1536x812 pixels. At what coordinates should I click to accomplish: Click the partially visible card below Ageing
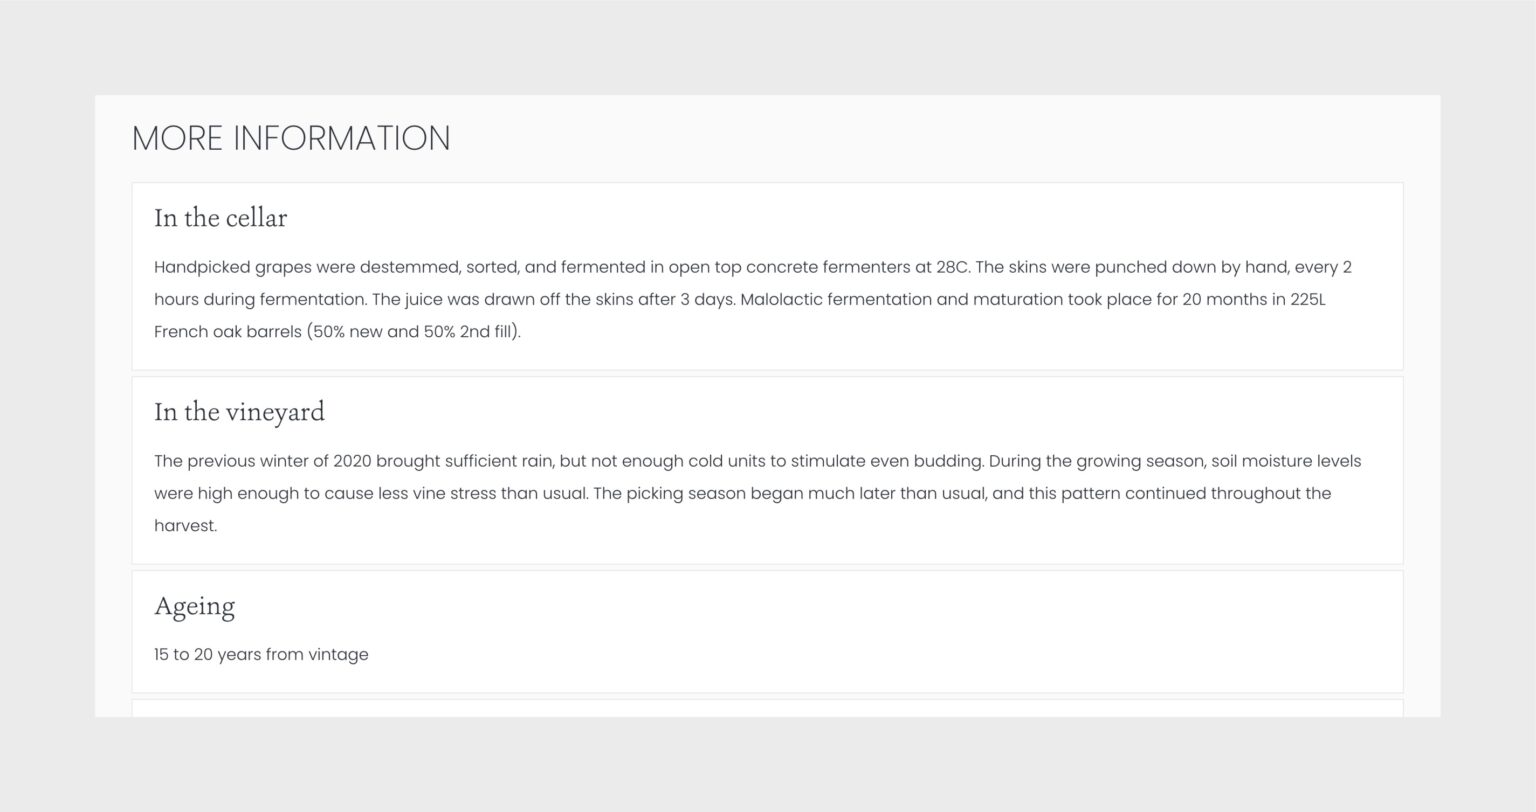point(767,708)
